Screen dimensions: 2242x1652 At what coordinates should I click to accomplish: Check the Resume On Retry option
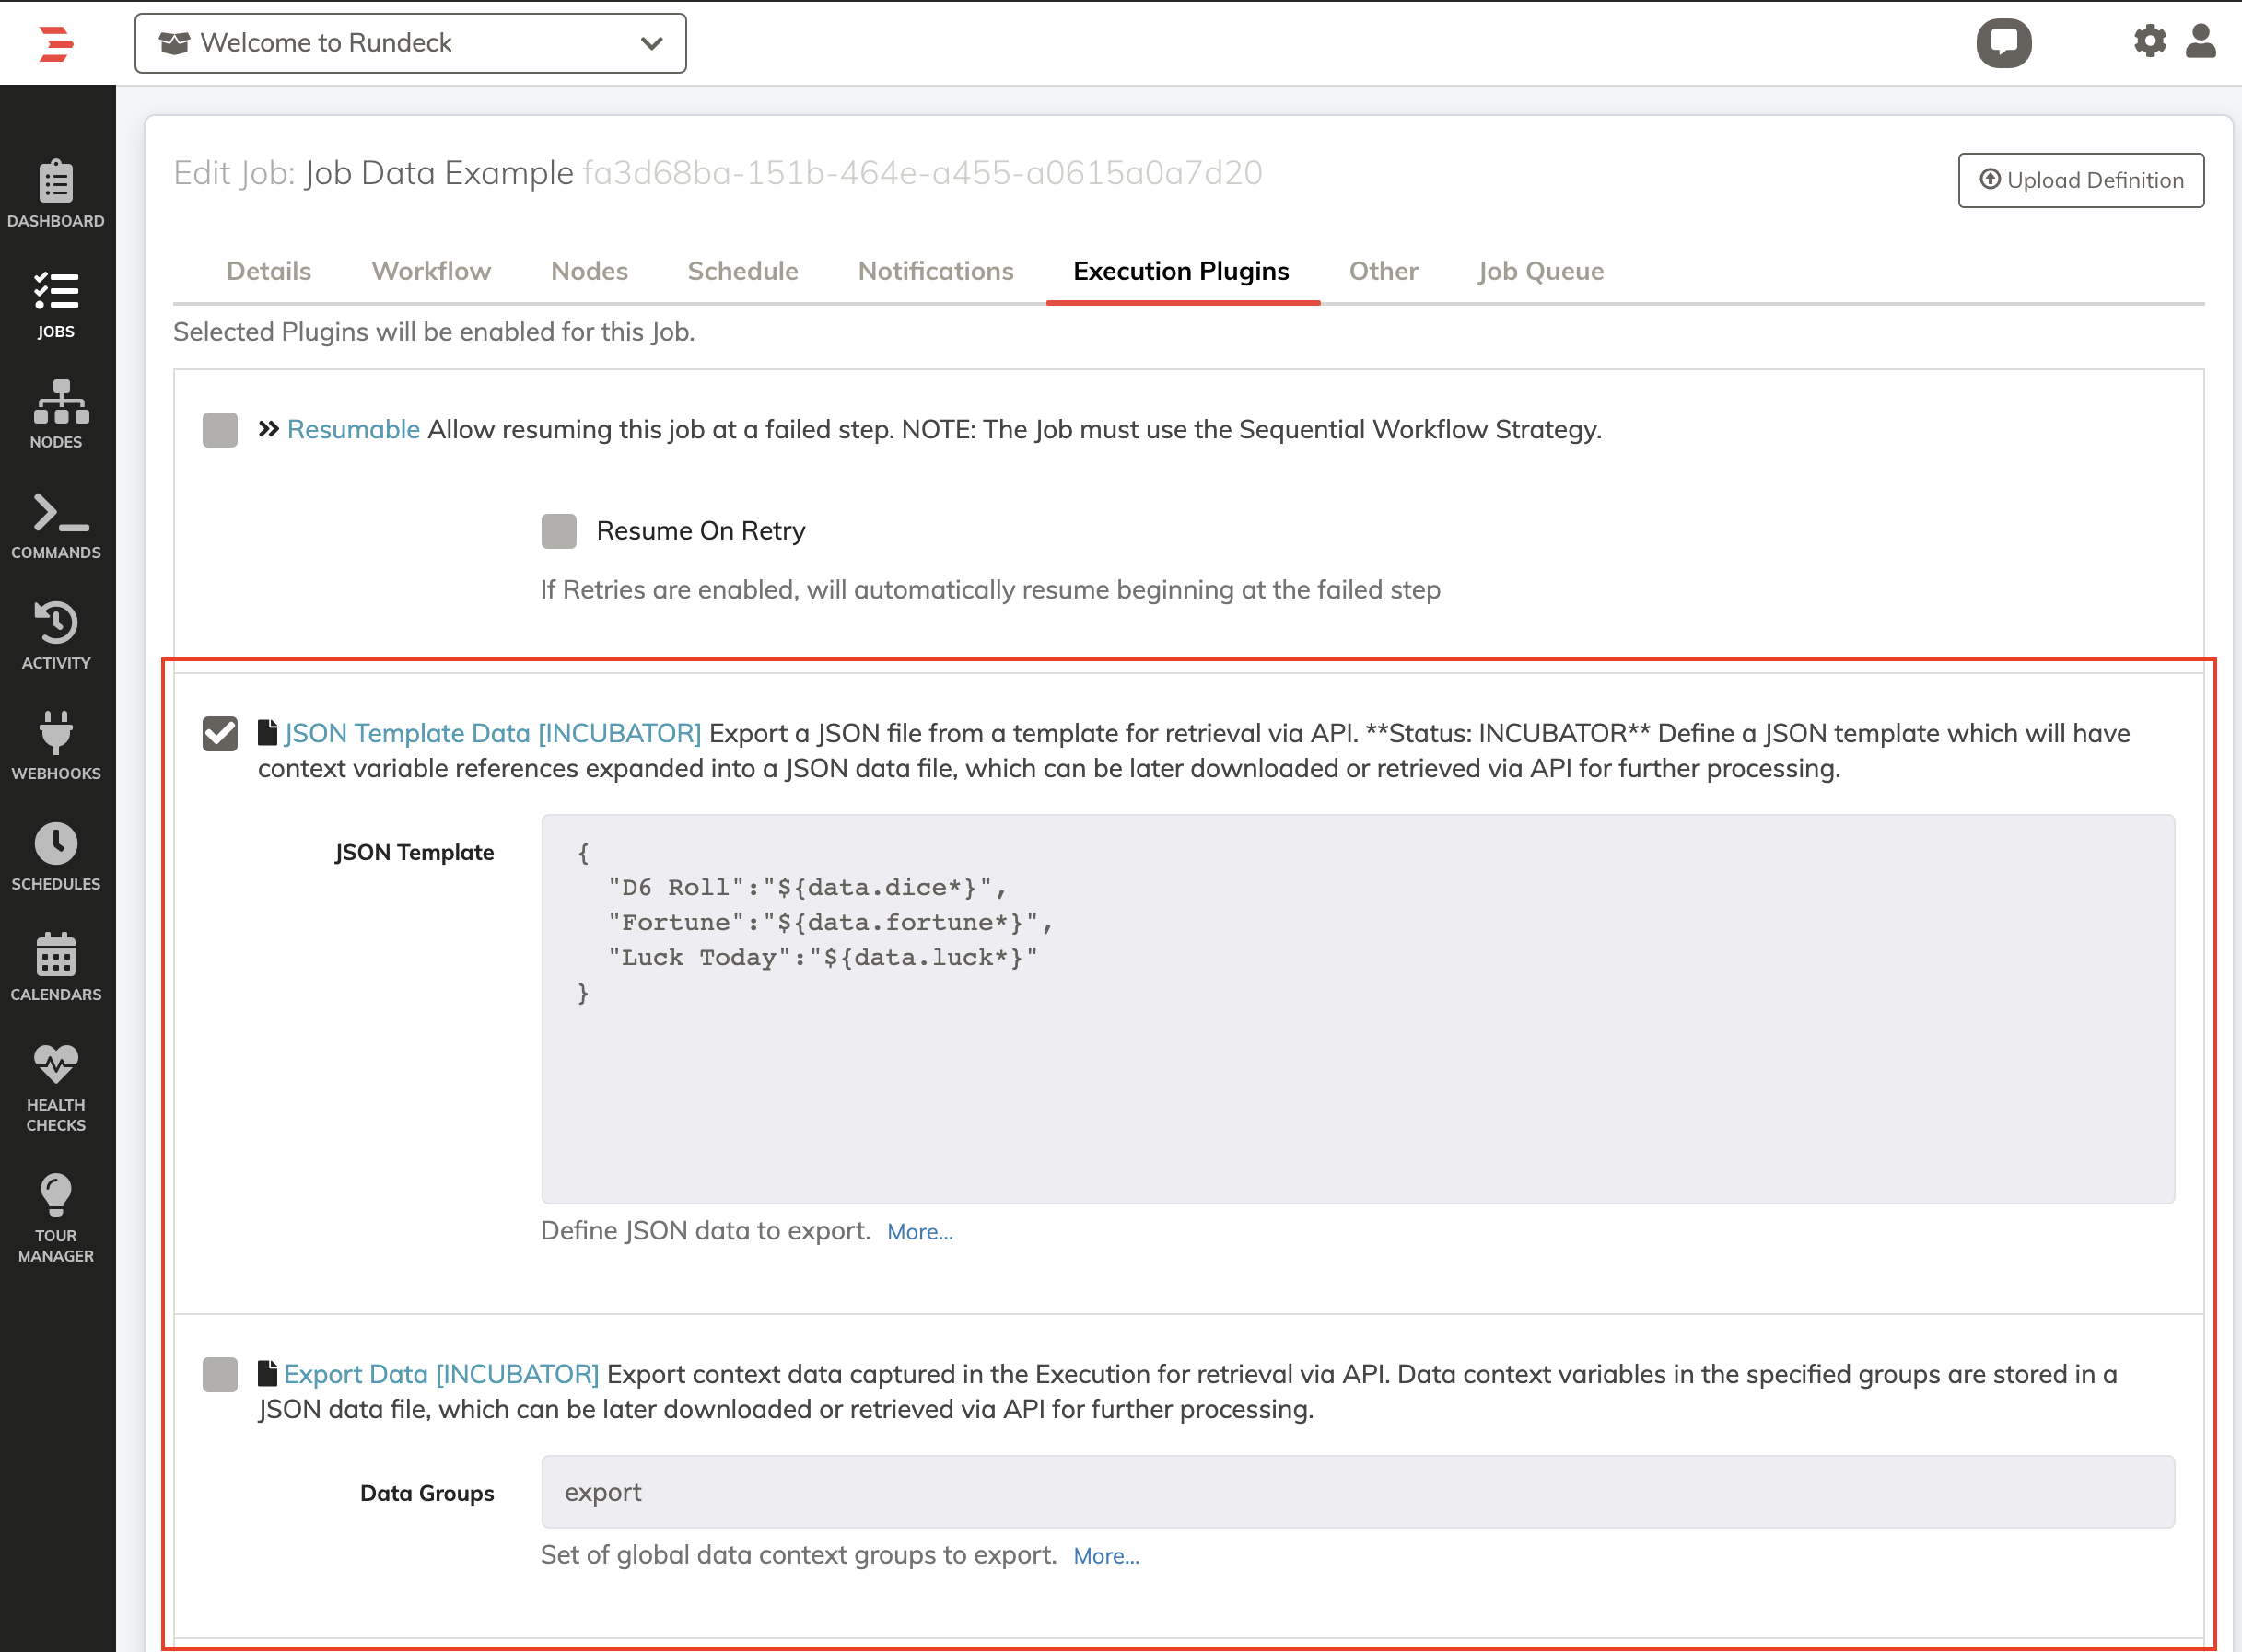(x=559, y=531)
